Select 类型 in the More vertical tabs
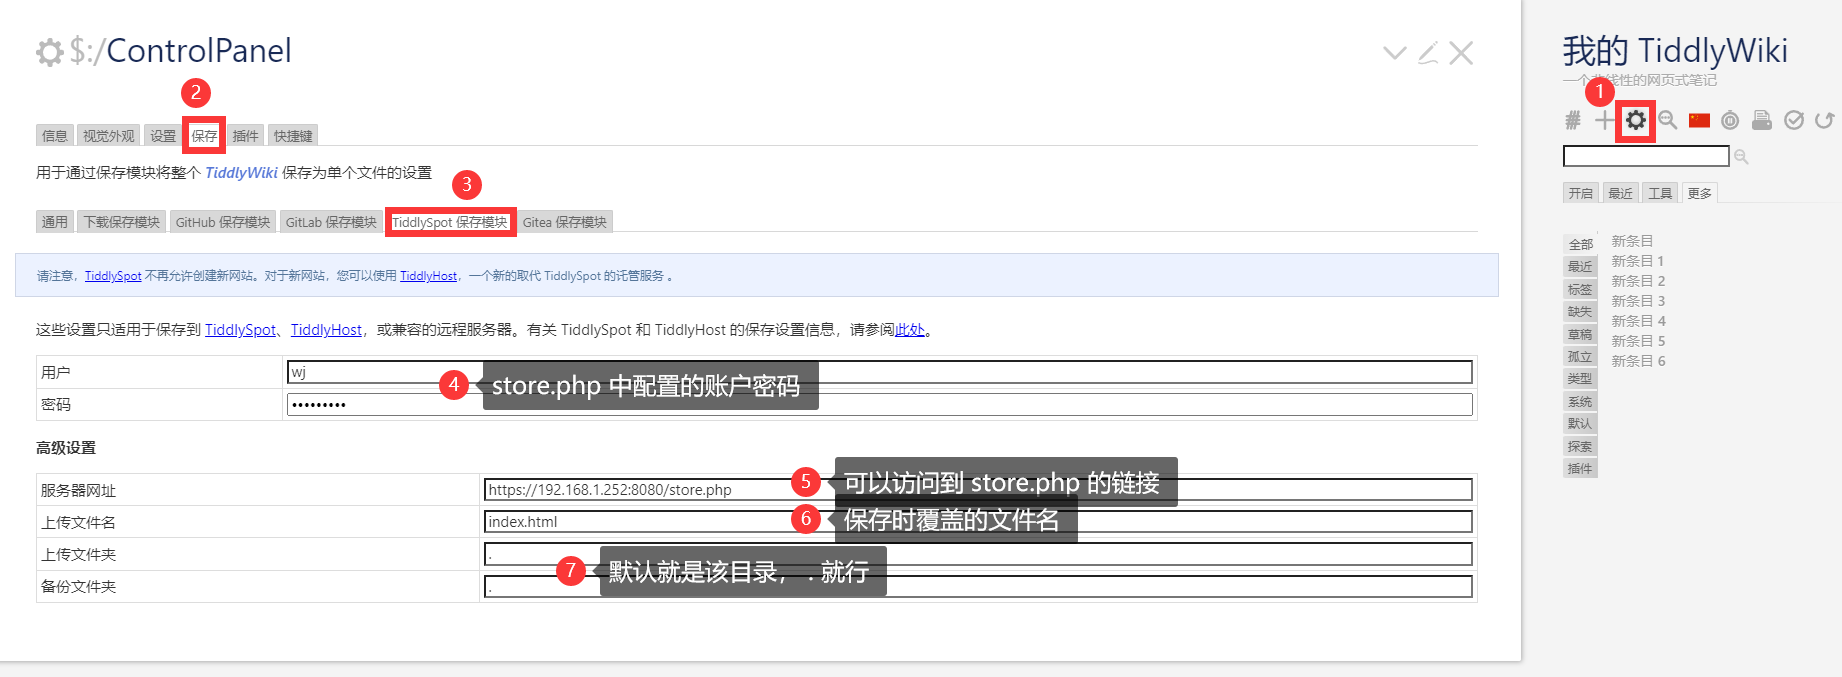The image size is (1842, 677). coord(1580,378)
